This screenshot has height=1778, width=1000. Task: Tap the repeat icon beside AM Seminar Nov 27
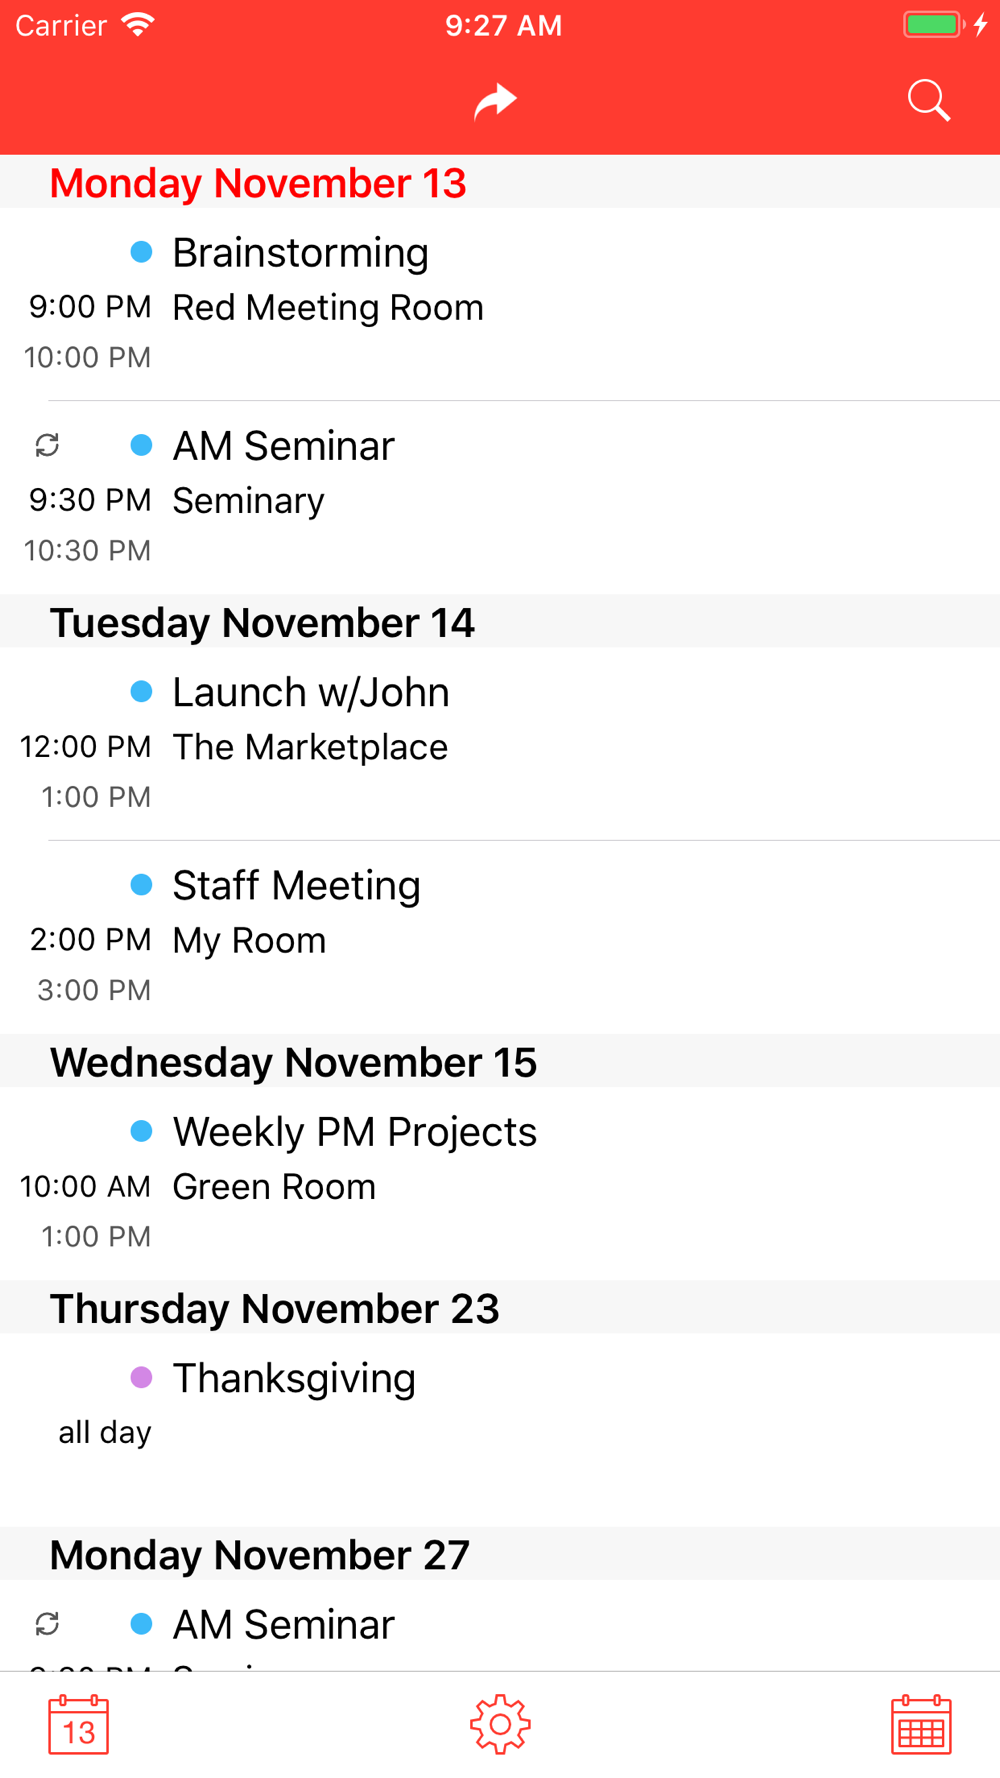pyautogui.click(x=47, y=1624)
